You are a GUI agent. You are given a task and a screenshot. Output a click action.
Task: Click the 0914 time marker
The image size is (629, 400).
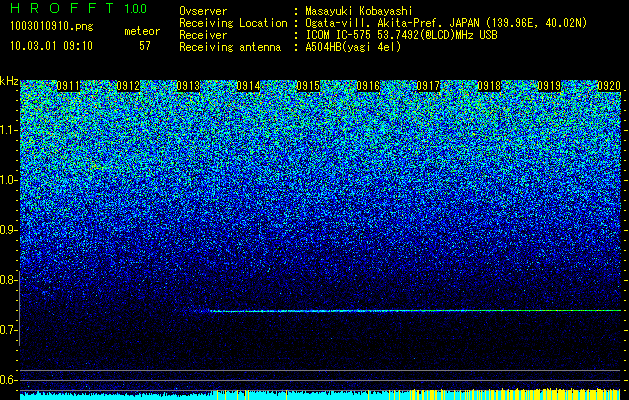[248, 86]
